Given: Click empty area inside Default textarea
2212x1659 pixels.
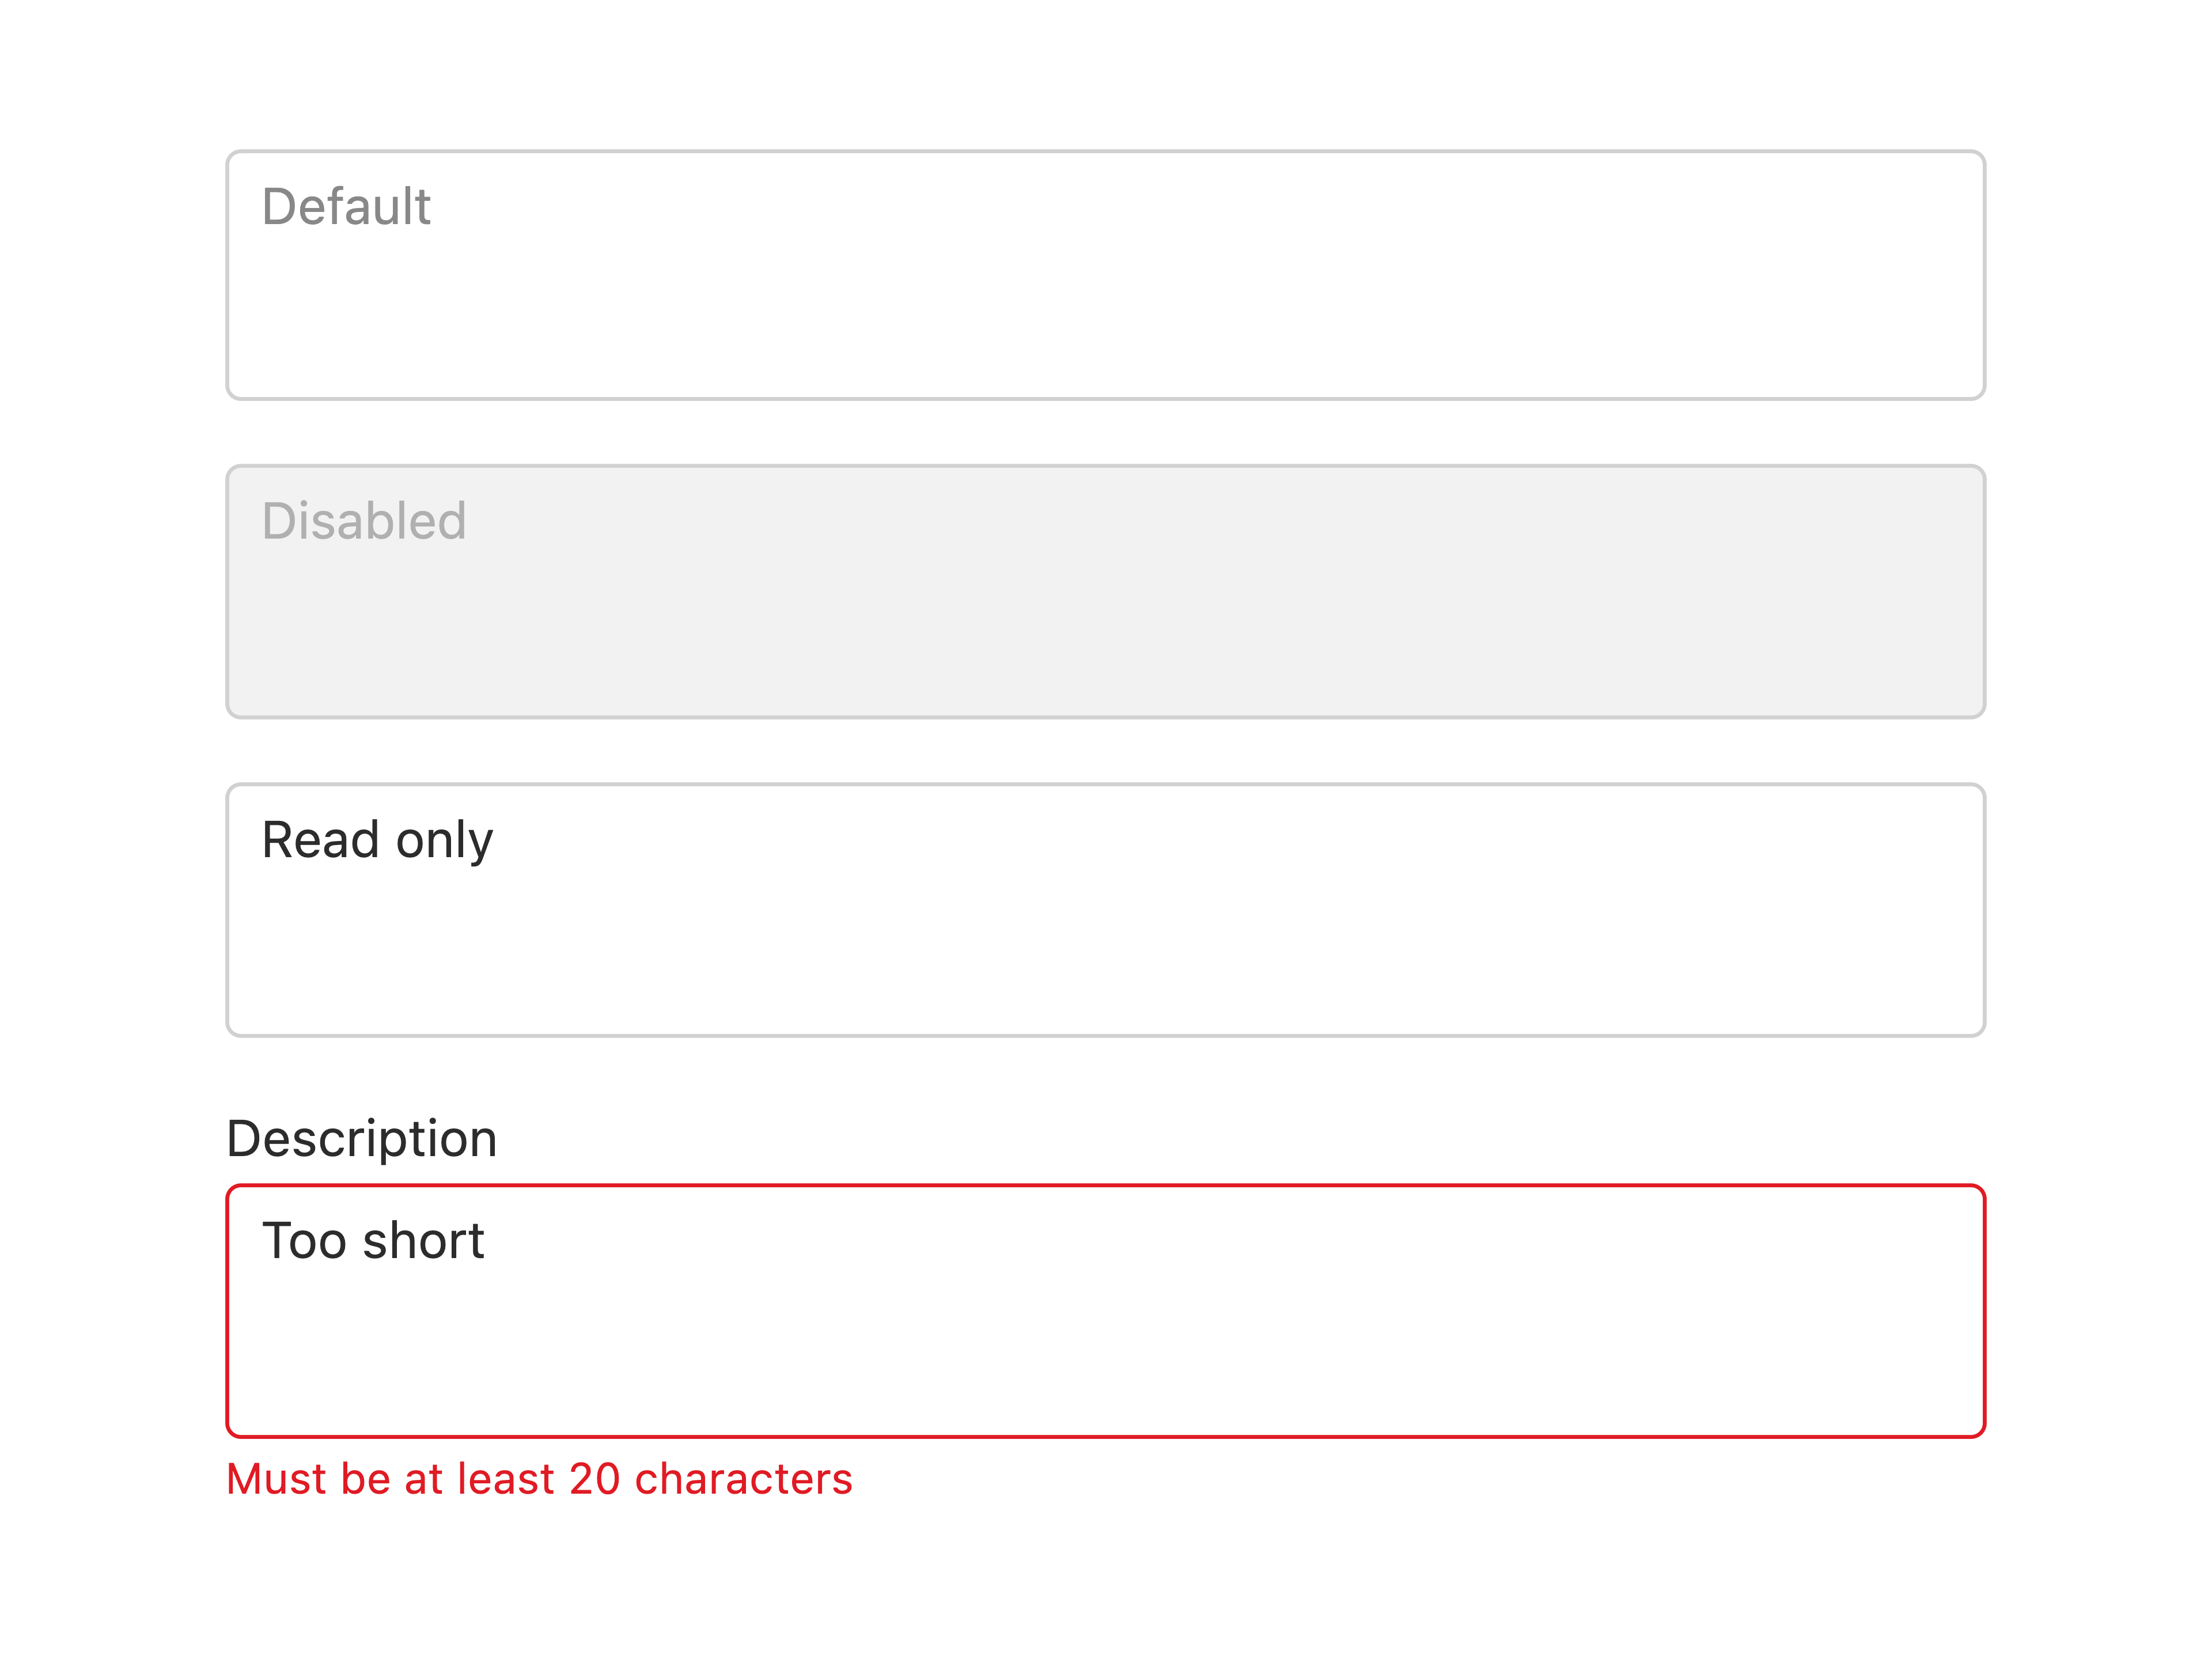Looking at the screenshot, I should [1105, 320].
